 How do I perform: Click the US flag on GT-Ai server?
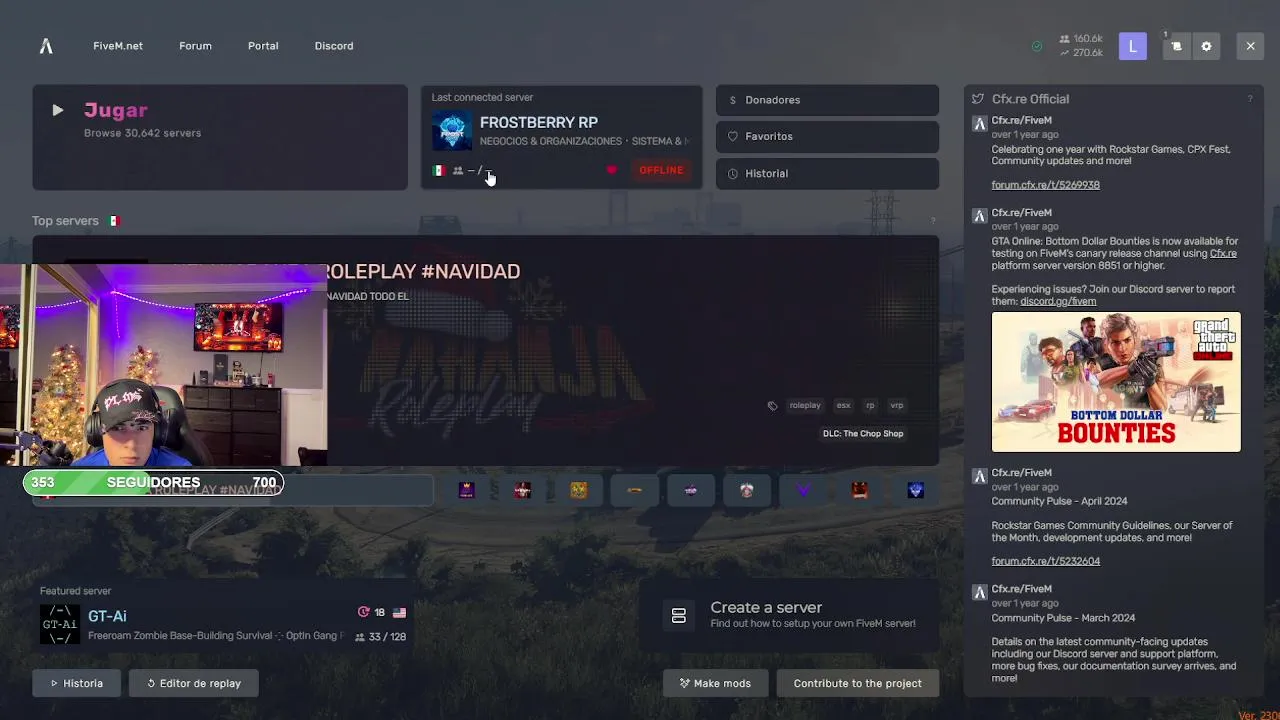click(x=399, y=613)
